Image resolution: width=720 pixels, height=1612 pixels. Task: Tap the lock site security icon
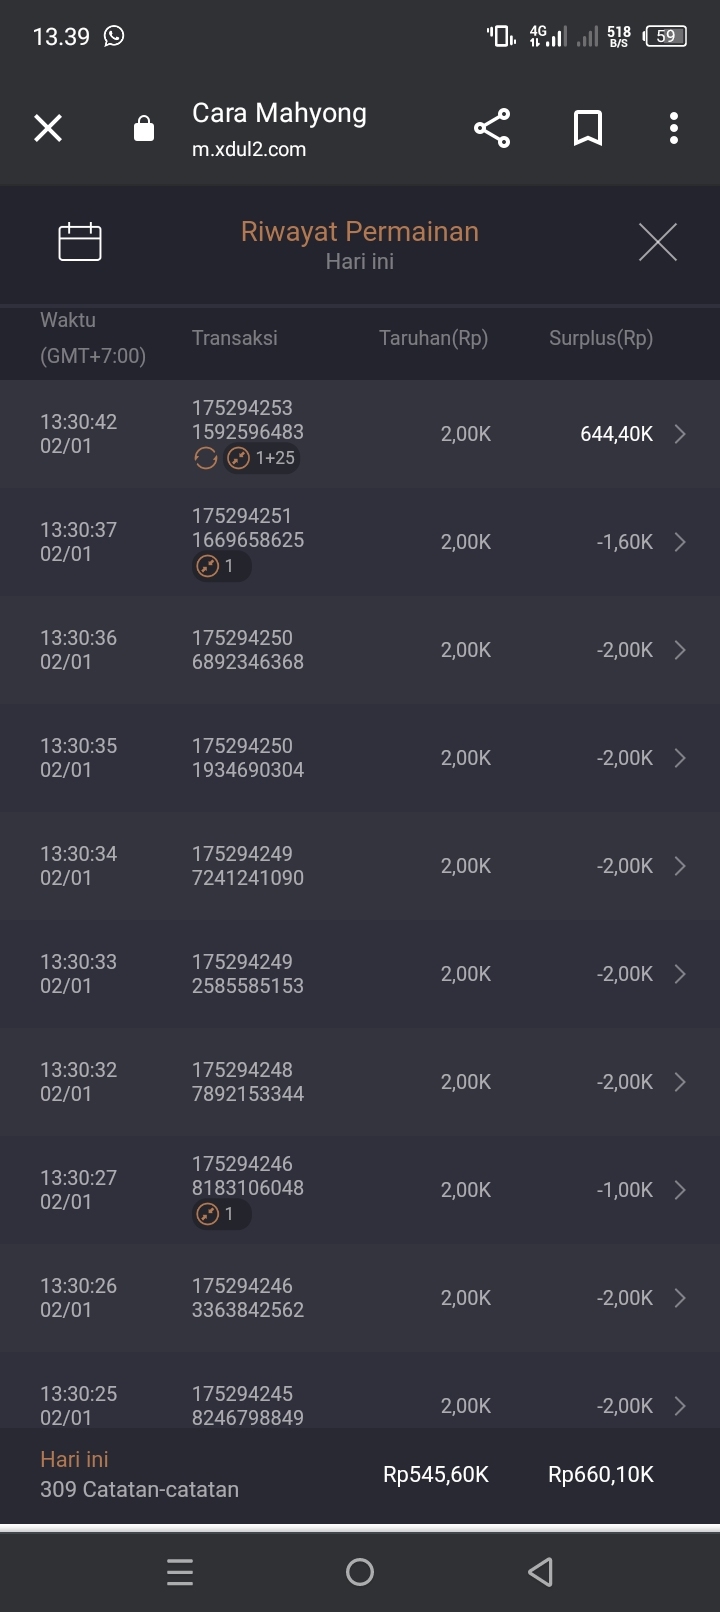pos(144,129)
